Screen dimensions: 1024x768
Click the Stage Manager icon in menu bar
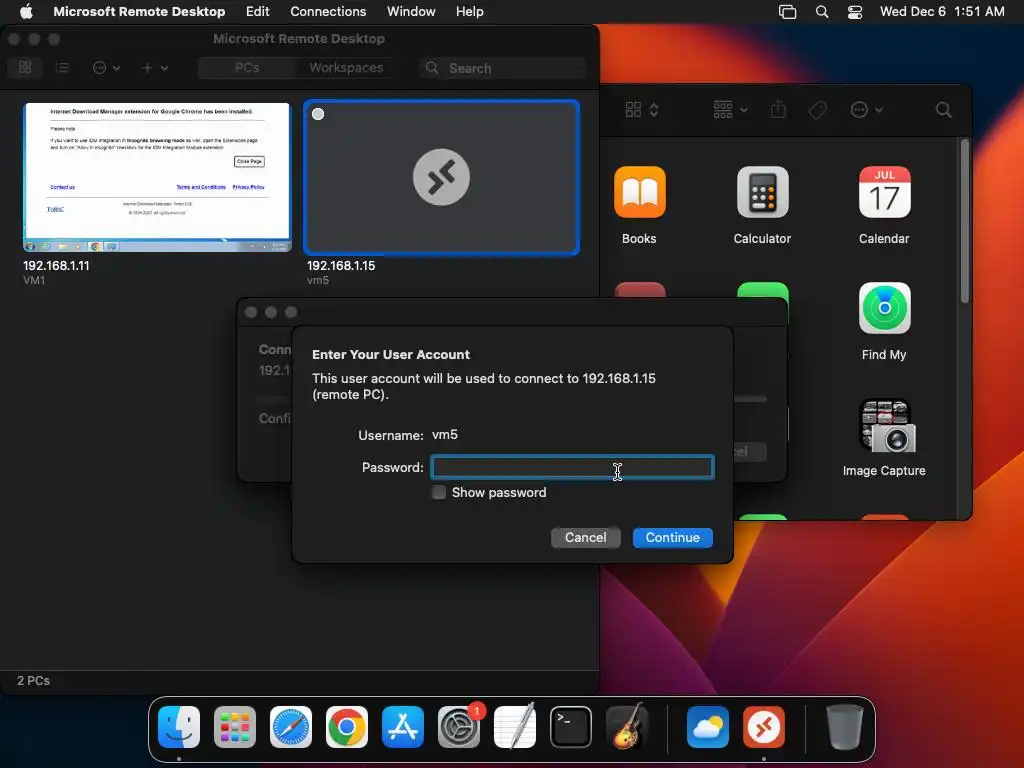coord(788,12)
